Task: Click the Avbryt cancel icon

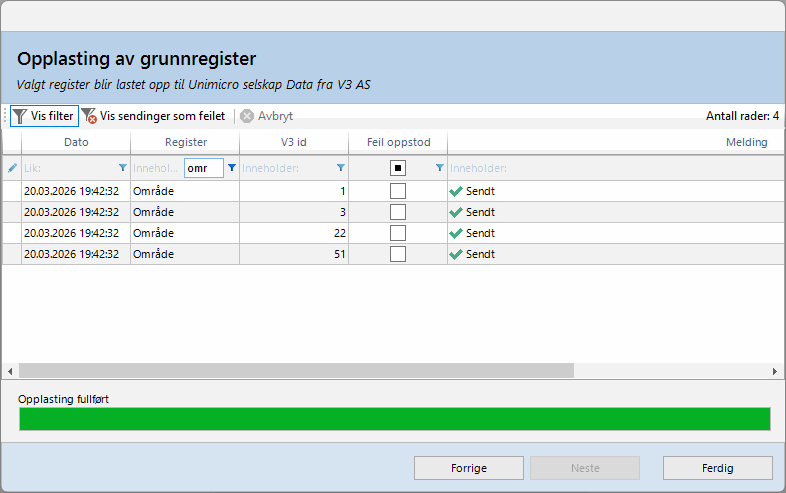Action: [247, 116]
